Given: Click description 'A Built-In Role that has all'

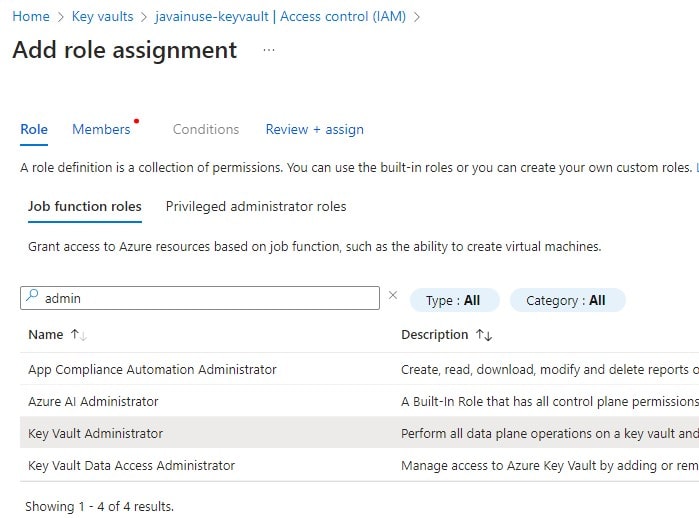Looking at the screenshot, I should tap(550, 401).
